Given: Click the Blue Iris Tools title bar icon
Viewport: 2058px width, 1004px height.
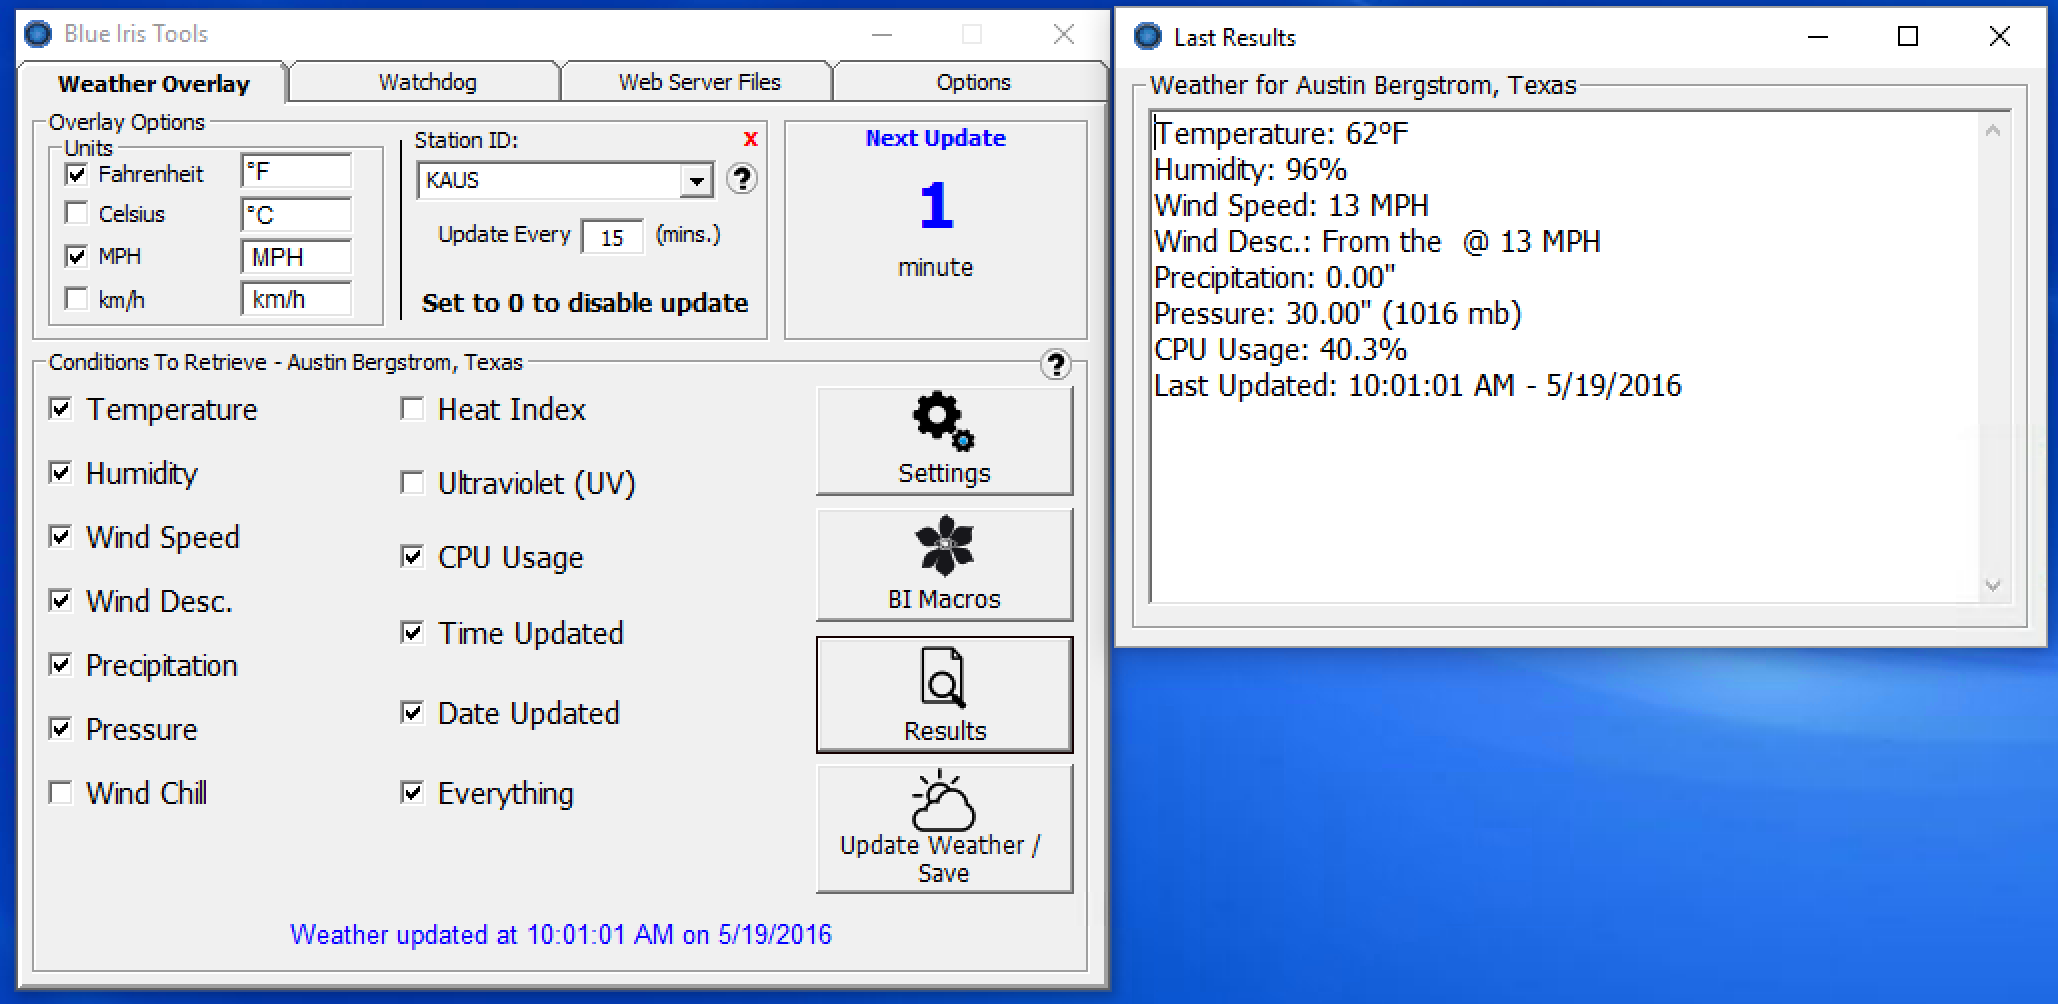Looking at the screenshot, I should pos(38,34).
